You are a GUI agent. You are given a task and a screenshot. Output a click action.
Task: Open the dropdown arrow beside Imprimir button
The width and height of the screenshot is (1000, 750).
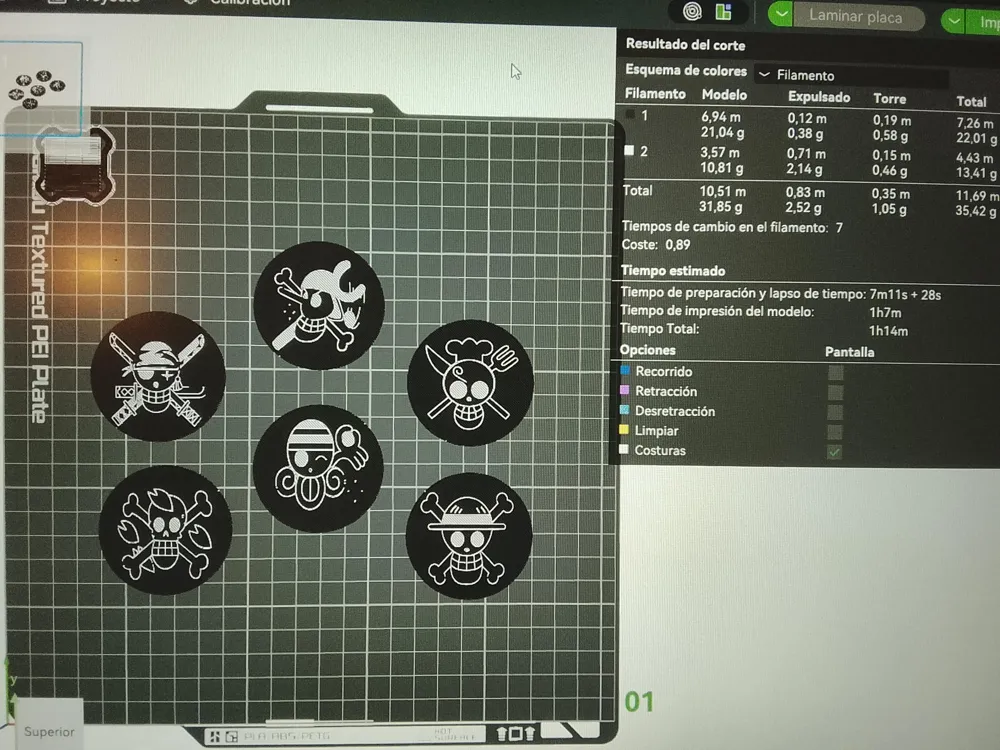pos(953,20)
